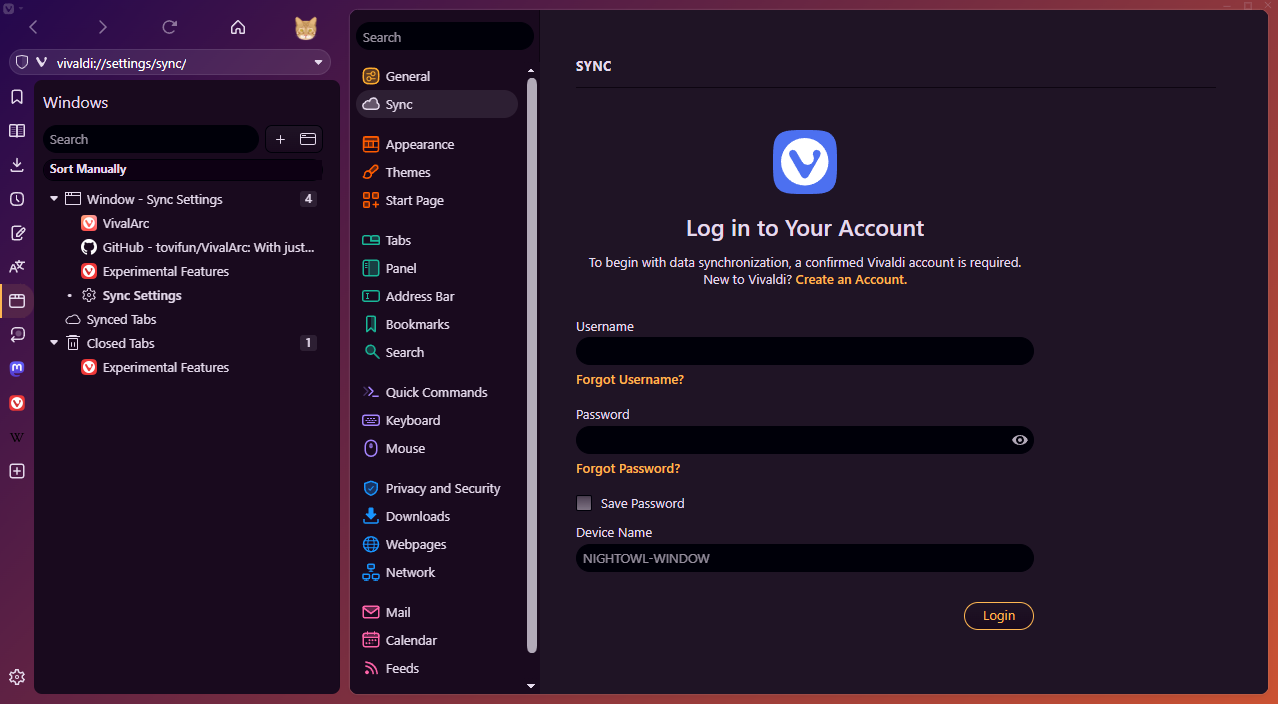Click the Login button
The width and height of the screenshot is (1278, 704).
tap(998, 616)
